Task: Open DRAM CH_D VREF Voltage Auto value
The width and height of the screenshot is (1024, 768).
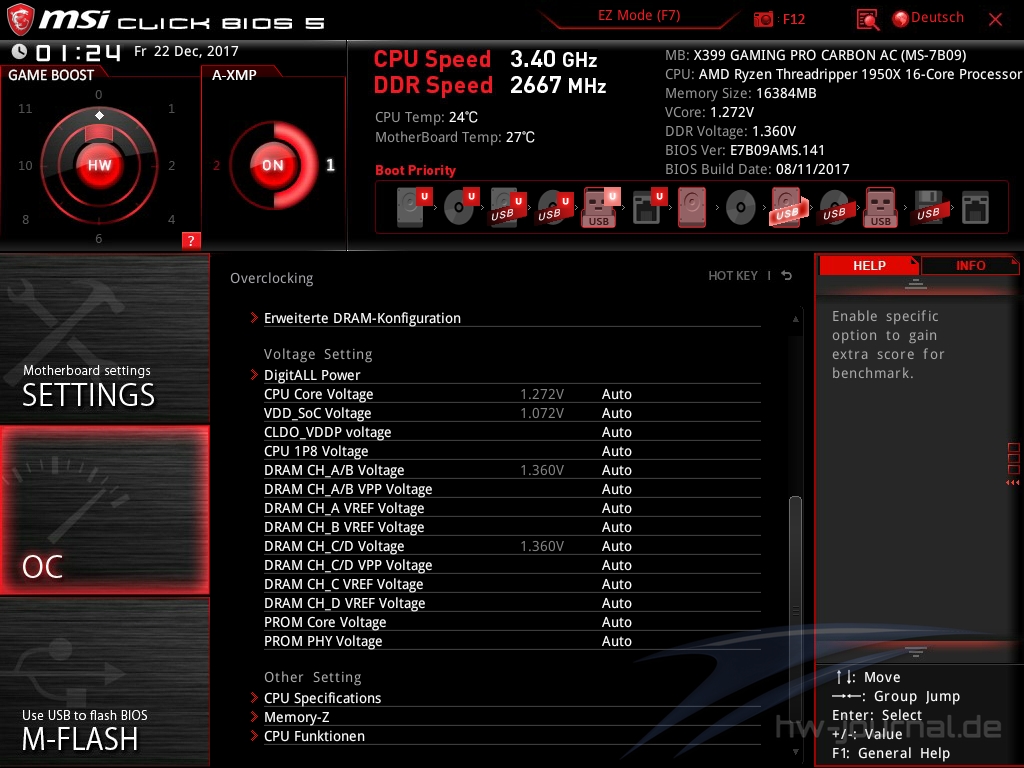Action: (616, 602)
